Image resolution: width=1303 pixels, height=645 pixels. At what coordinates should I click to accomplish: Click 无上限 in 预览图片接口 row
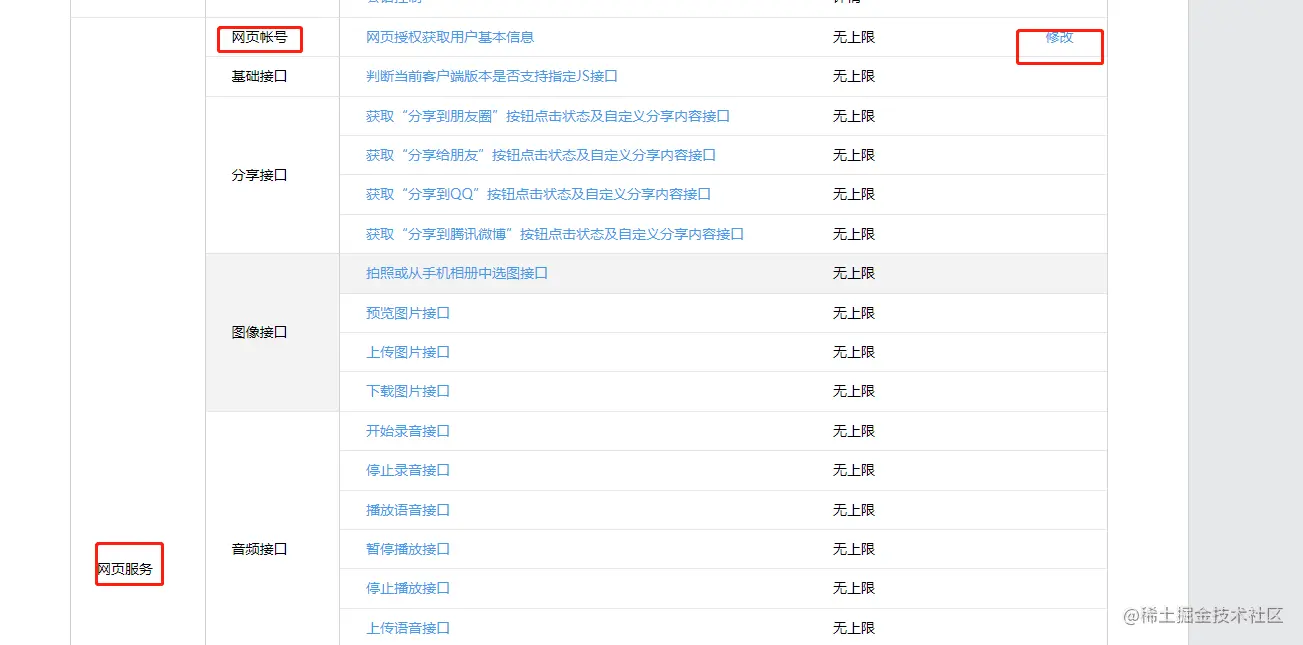[854, 313]
